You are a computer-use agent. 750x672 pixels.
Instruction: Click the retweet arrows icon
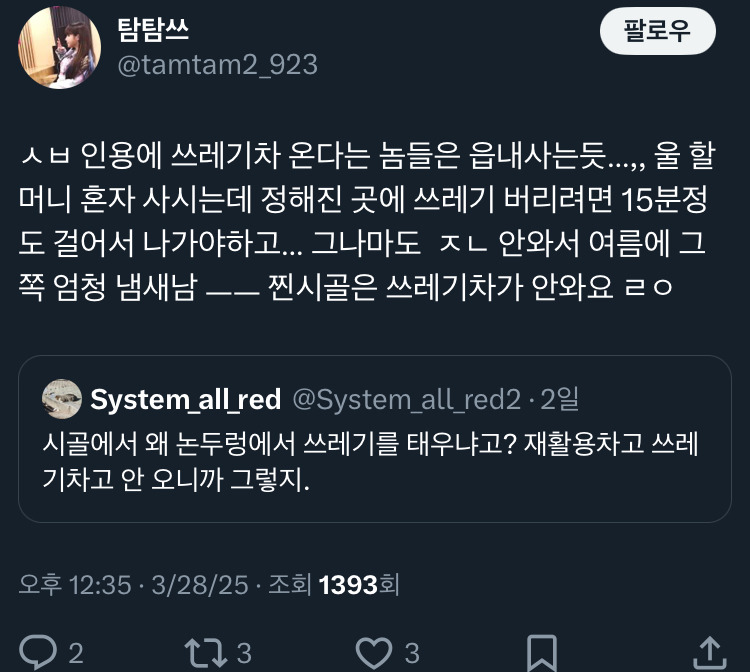tap(206, 652)
